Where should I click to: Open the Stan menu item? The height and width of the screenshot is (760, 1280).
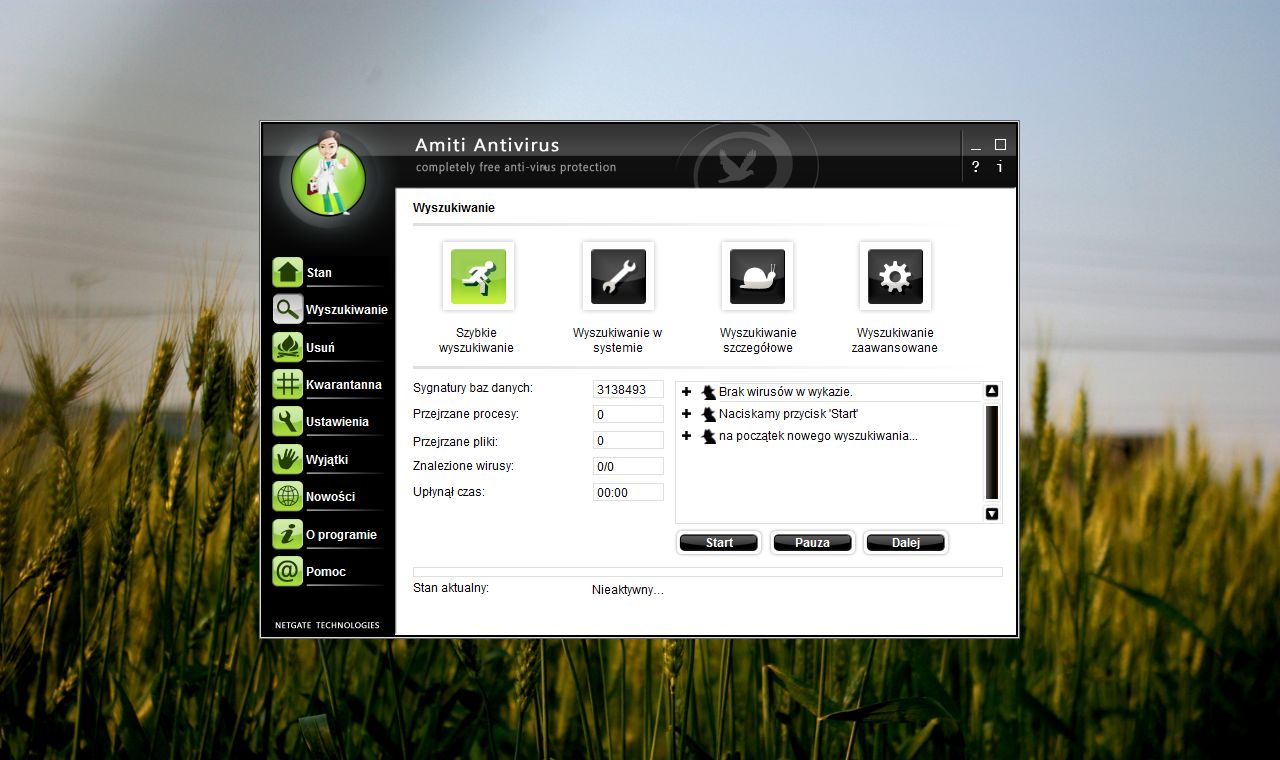319,273
